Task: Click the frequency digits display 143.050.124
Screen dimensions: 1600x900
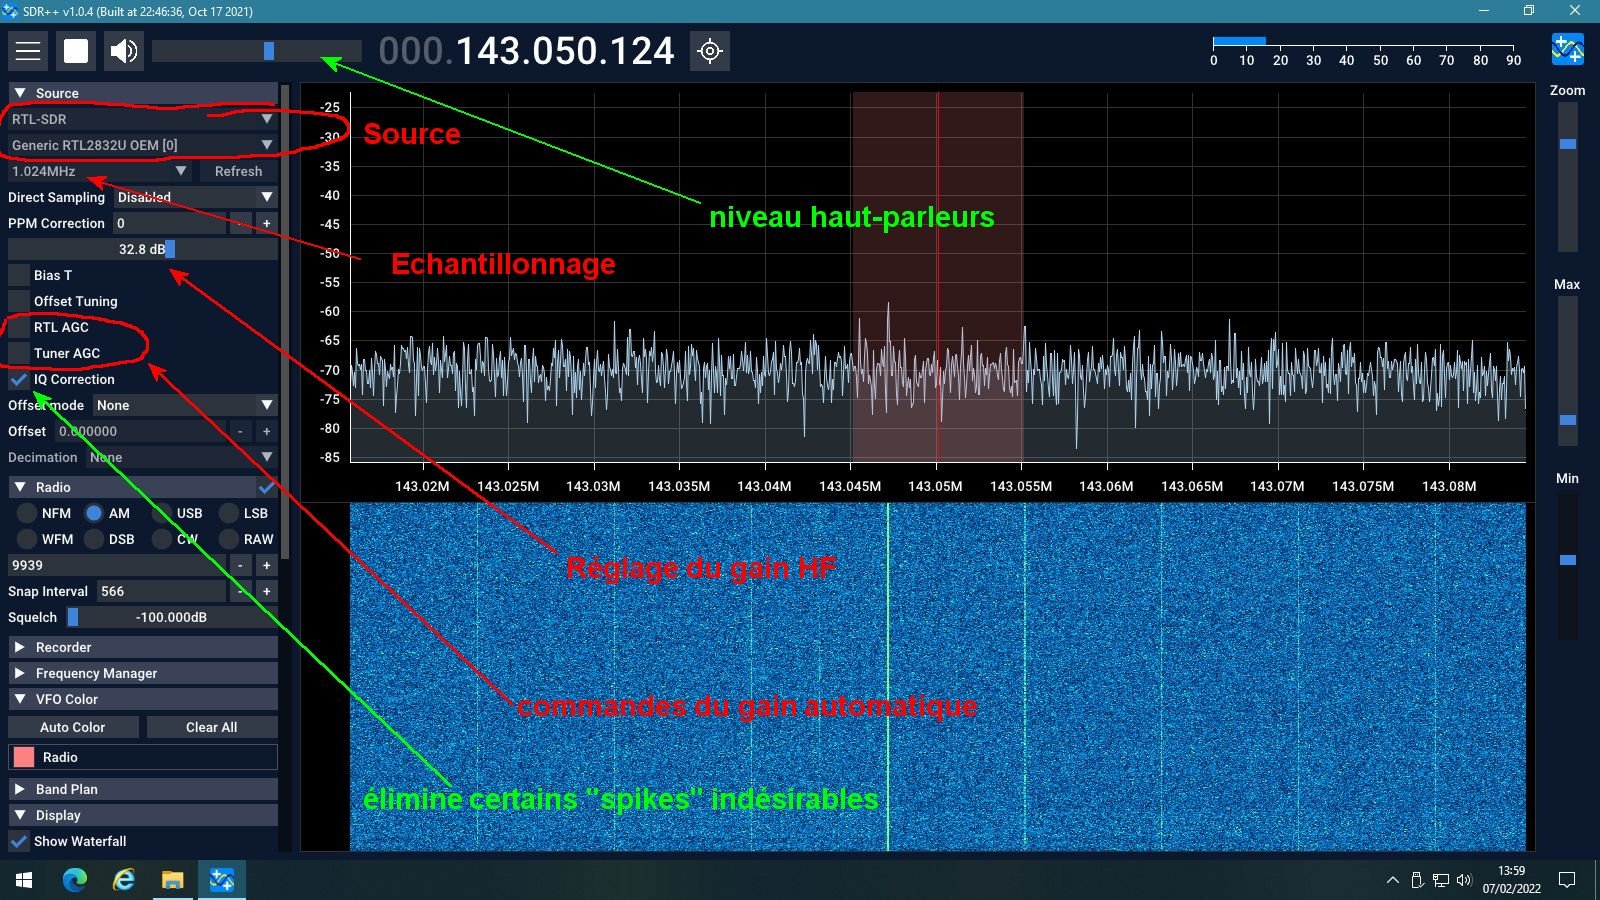Action: (565, 51)
